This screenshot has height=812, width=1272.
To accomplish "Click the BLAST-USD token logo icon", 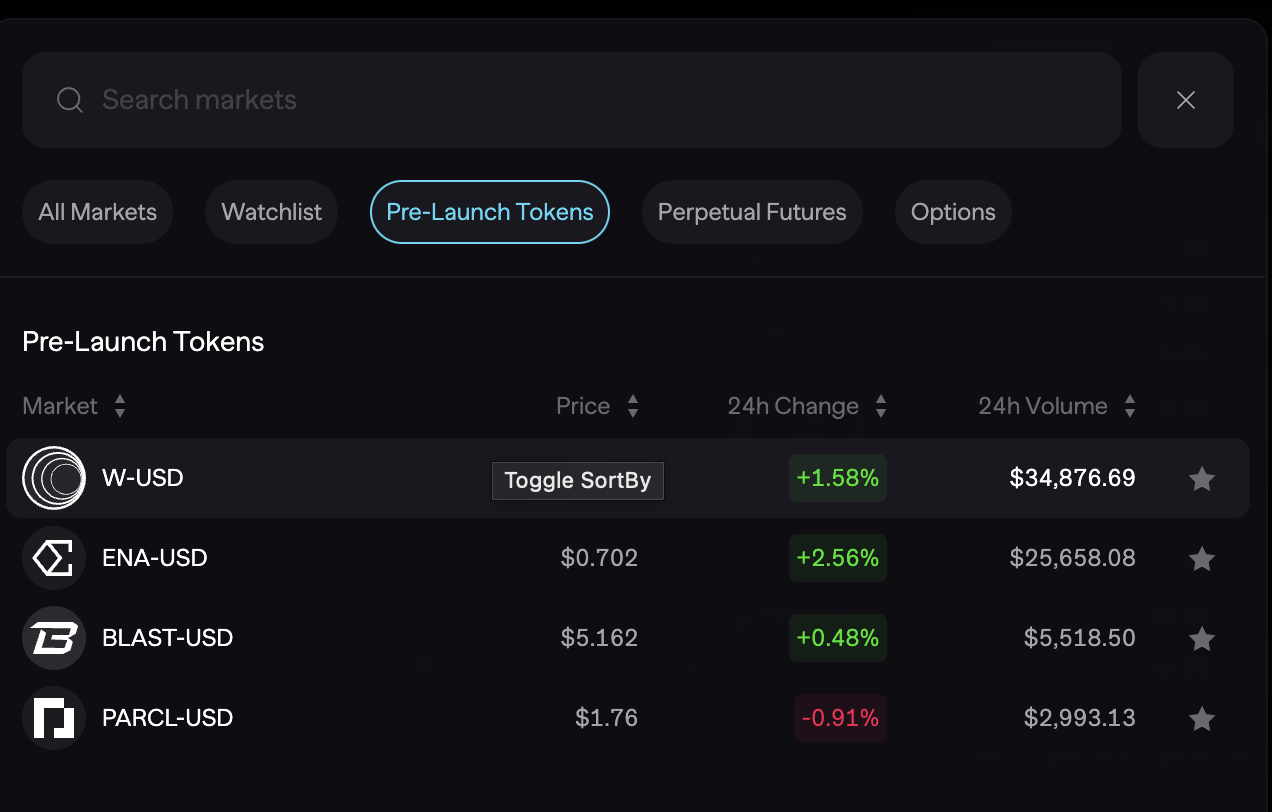I will click(x=54, y=638).
